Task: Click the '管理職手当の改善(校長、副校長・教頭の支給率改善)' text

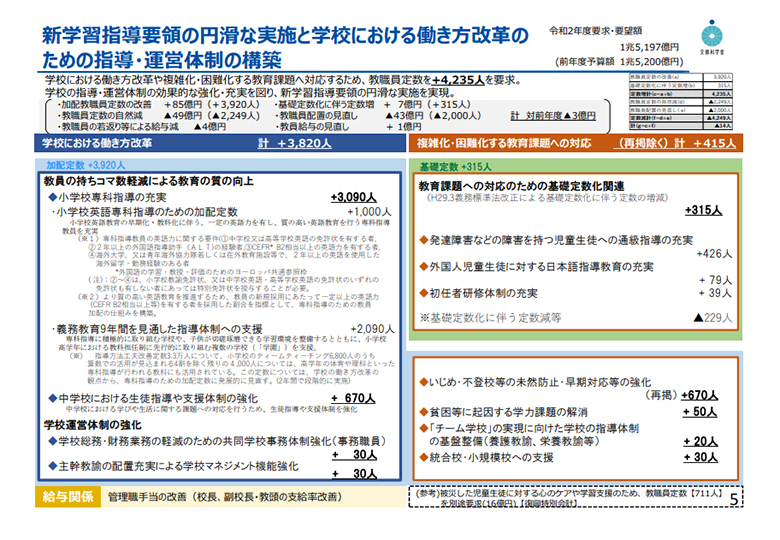Action: tap(225, 497)
